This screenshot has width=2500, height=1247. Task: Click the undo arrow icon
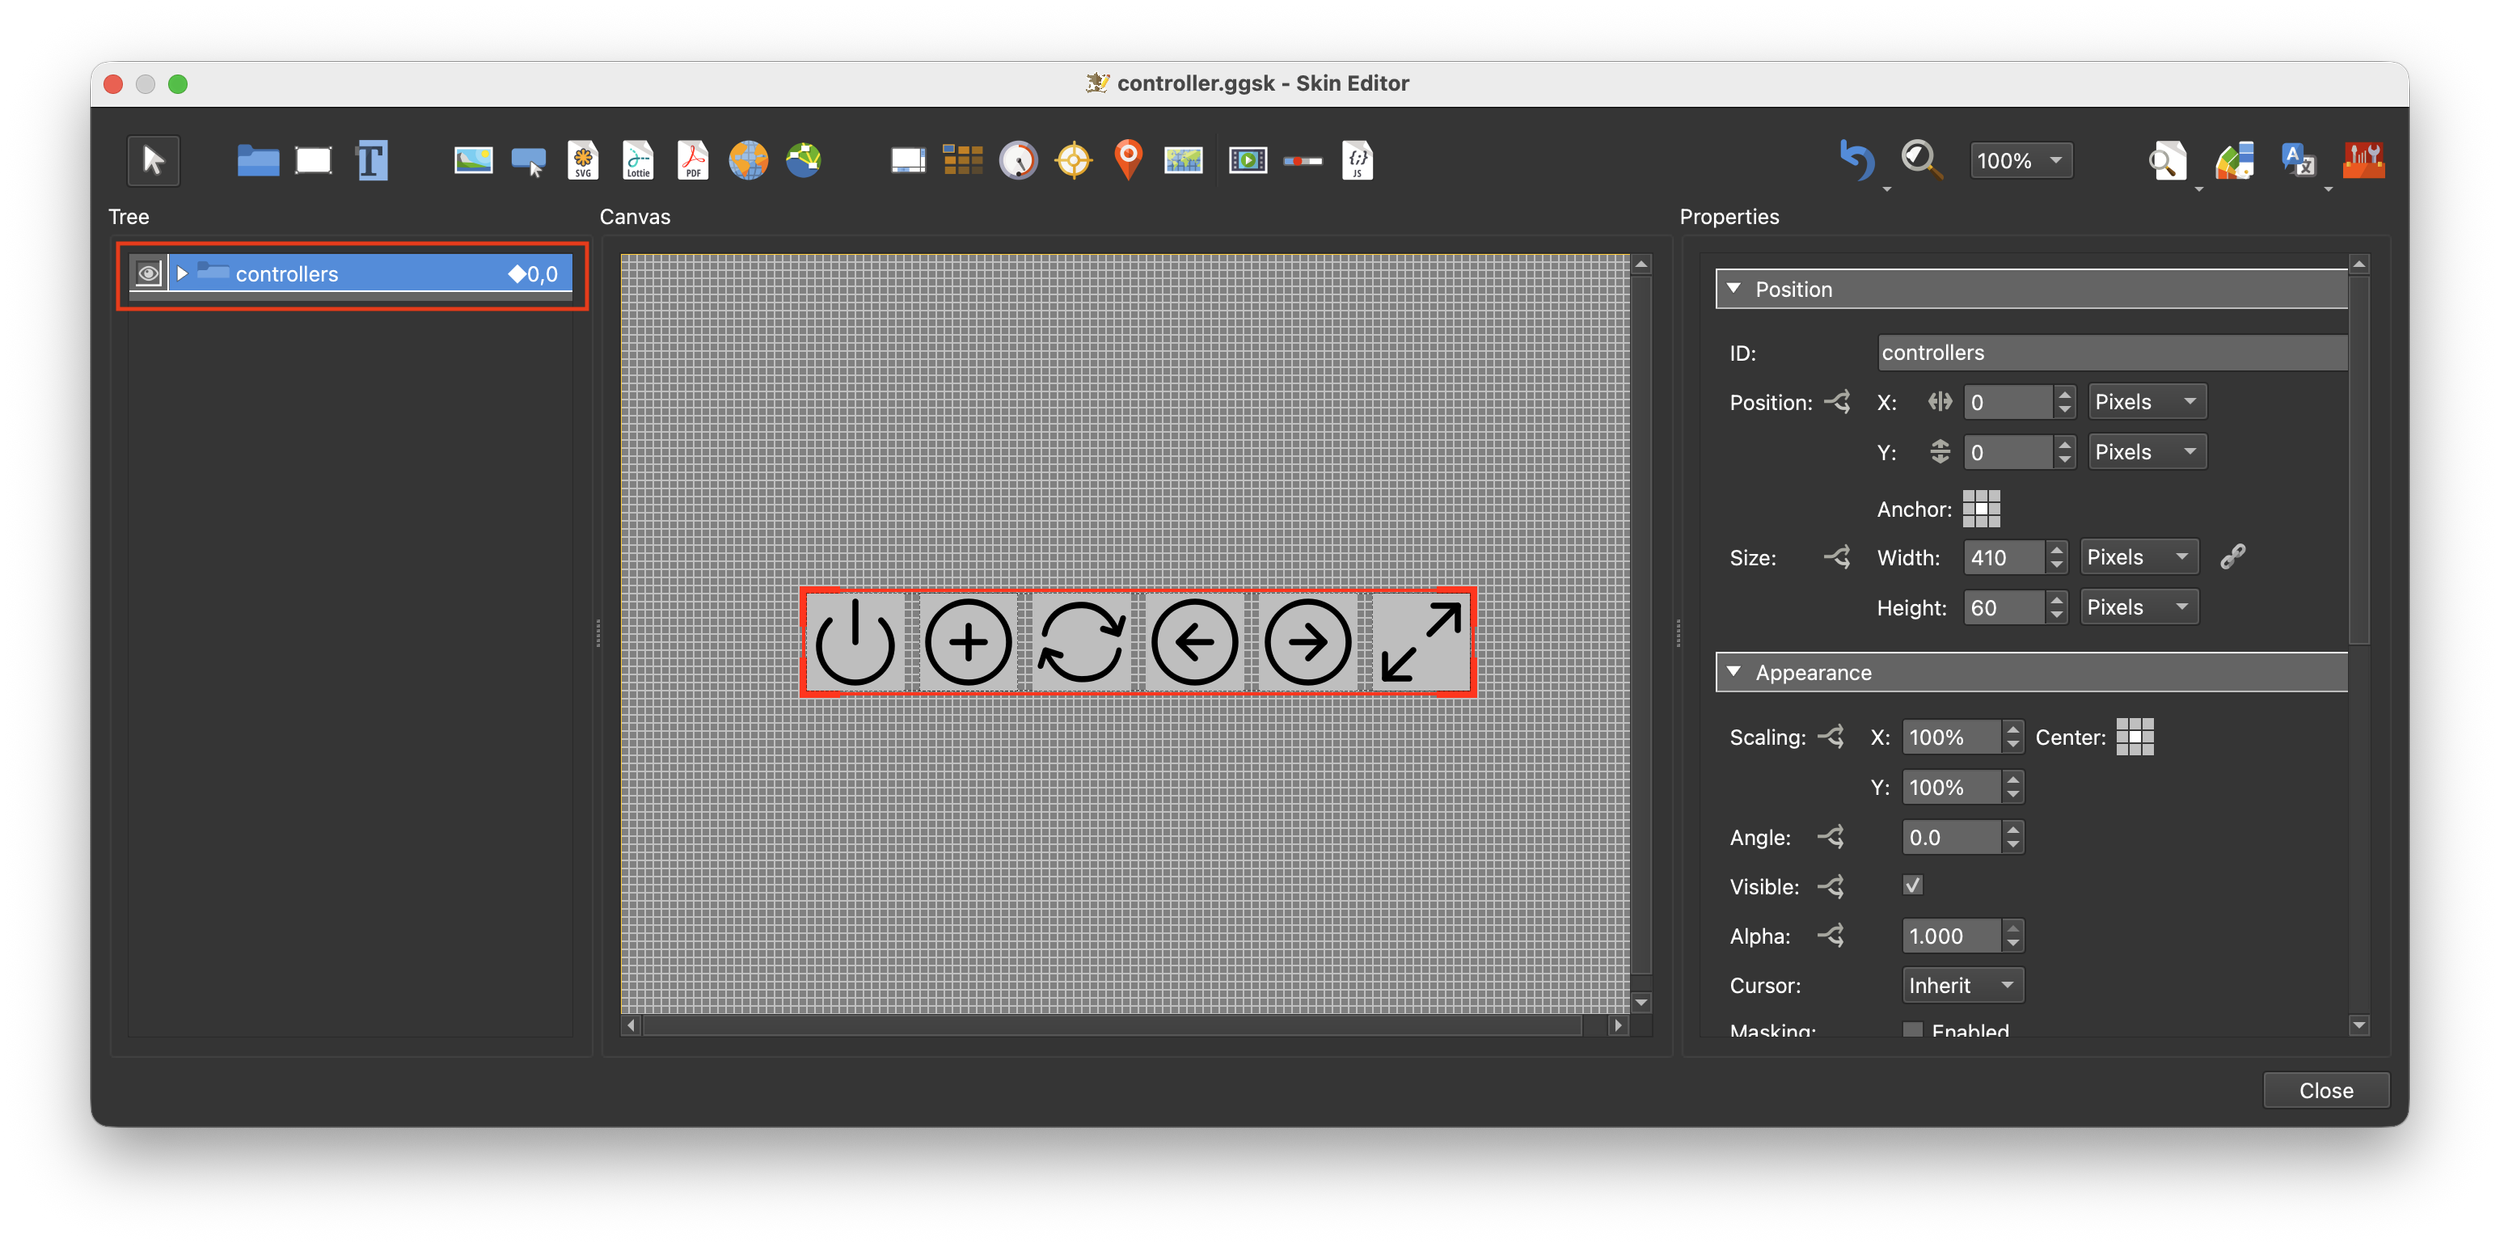pyautogui.click(x=1856, y=160)
